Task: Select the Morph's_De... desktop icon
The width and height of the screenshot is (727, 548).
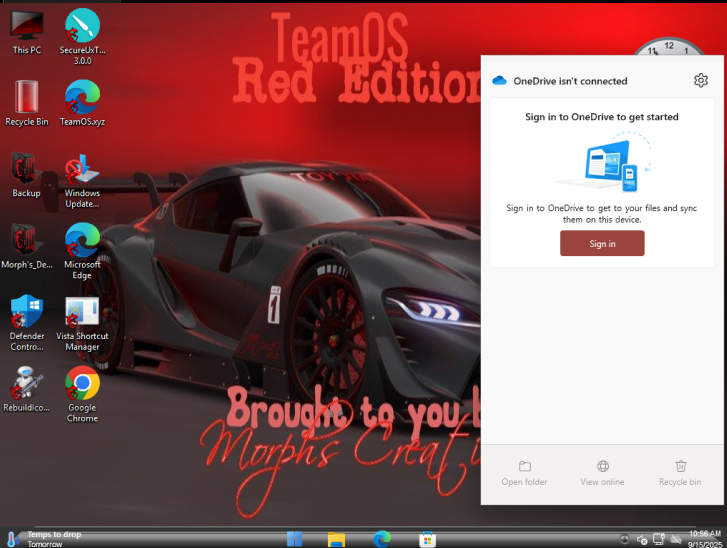Action: coord(27,247)
